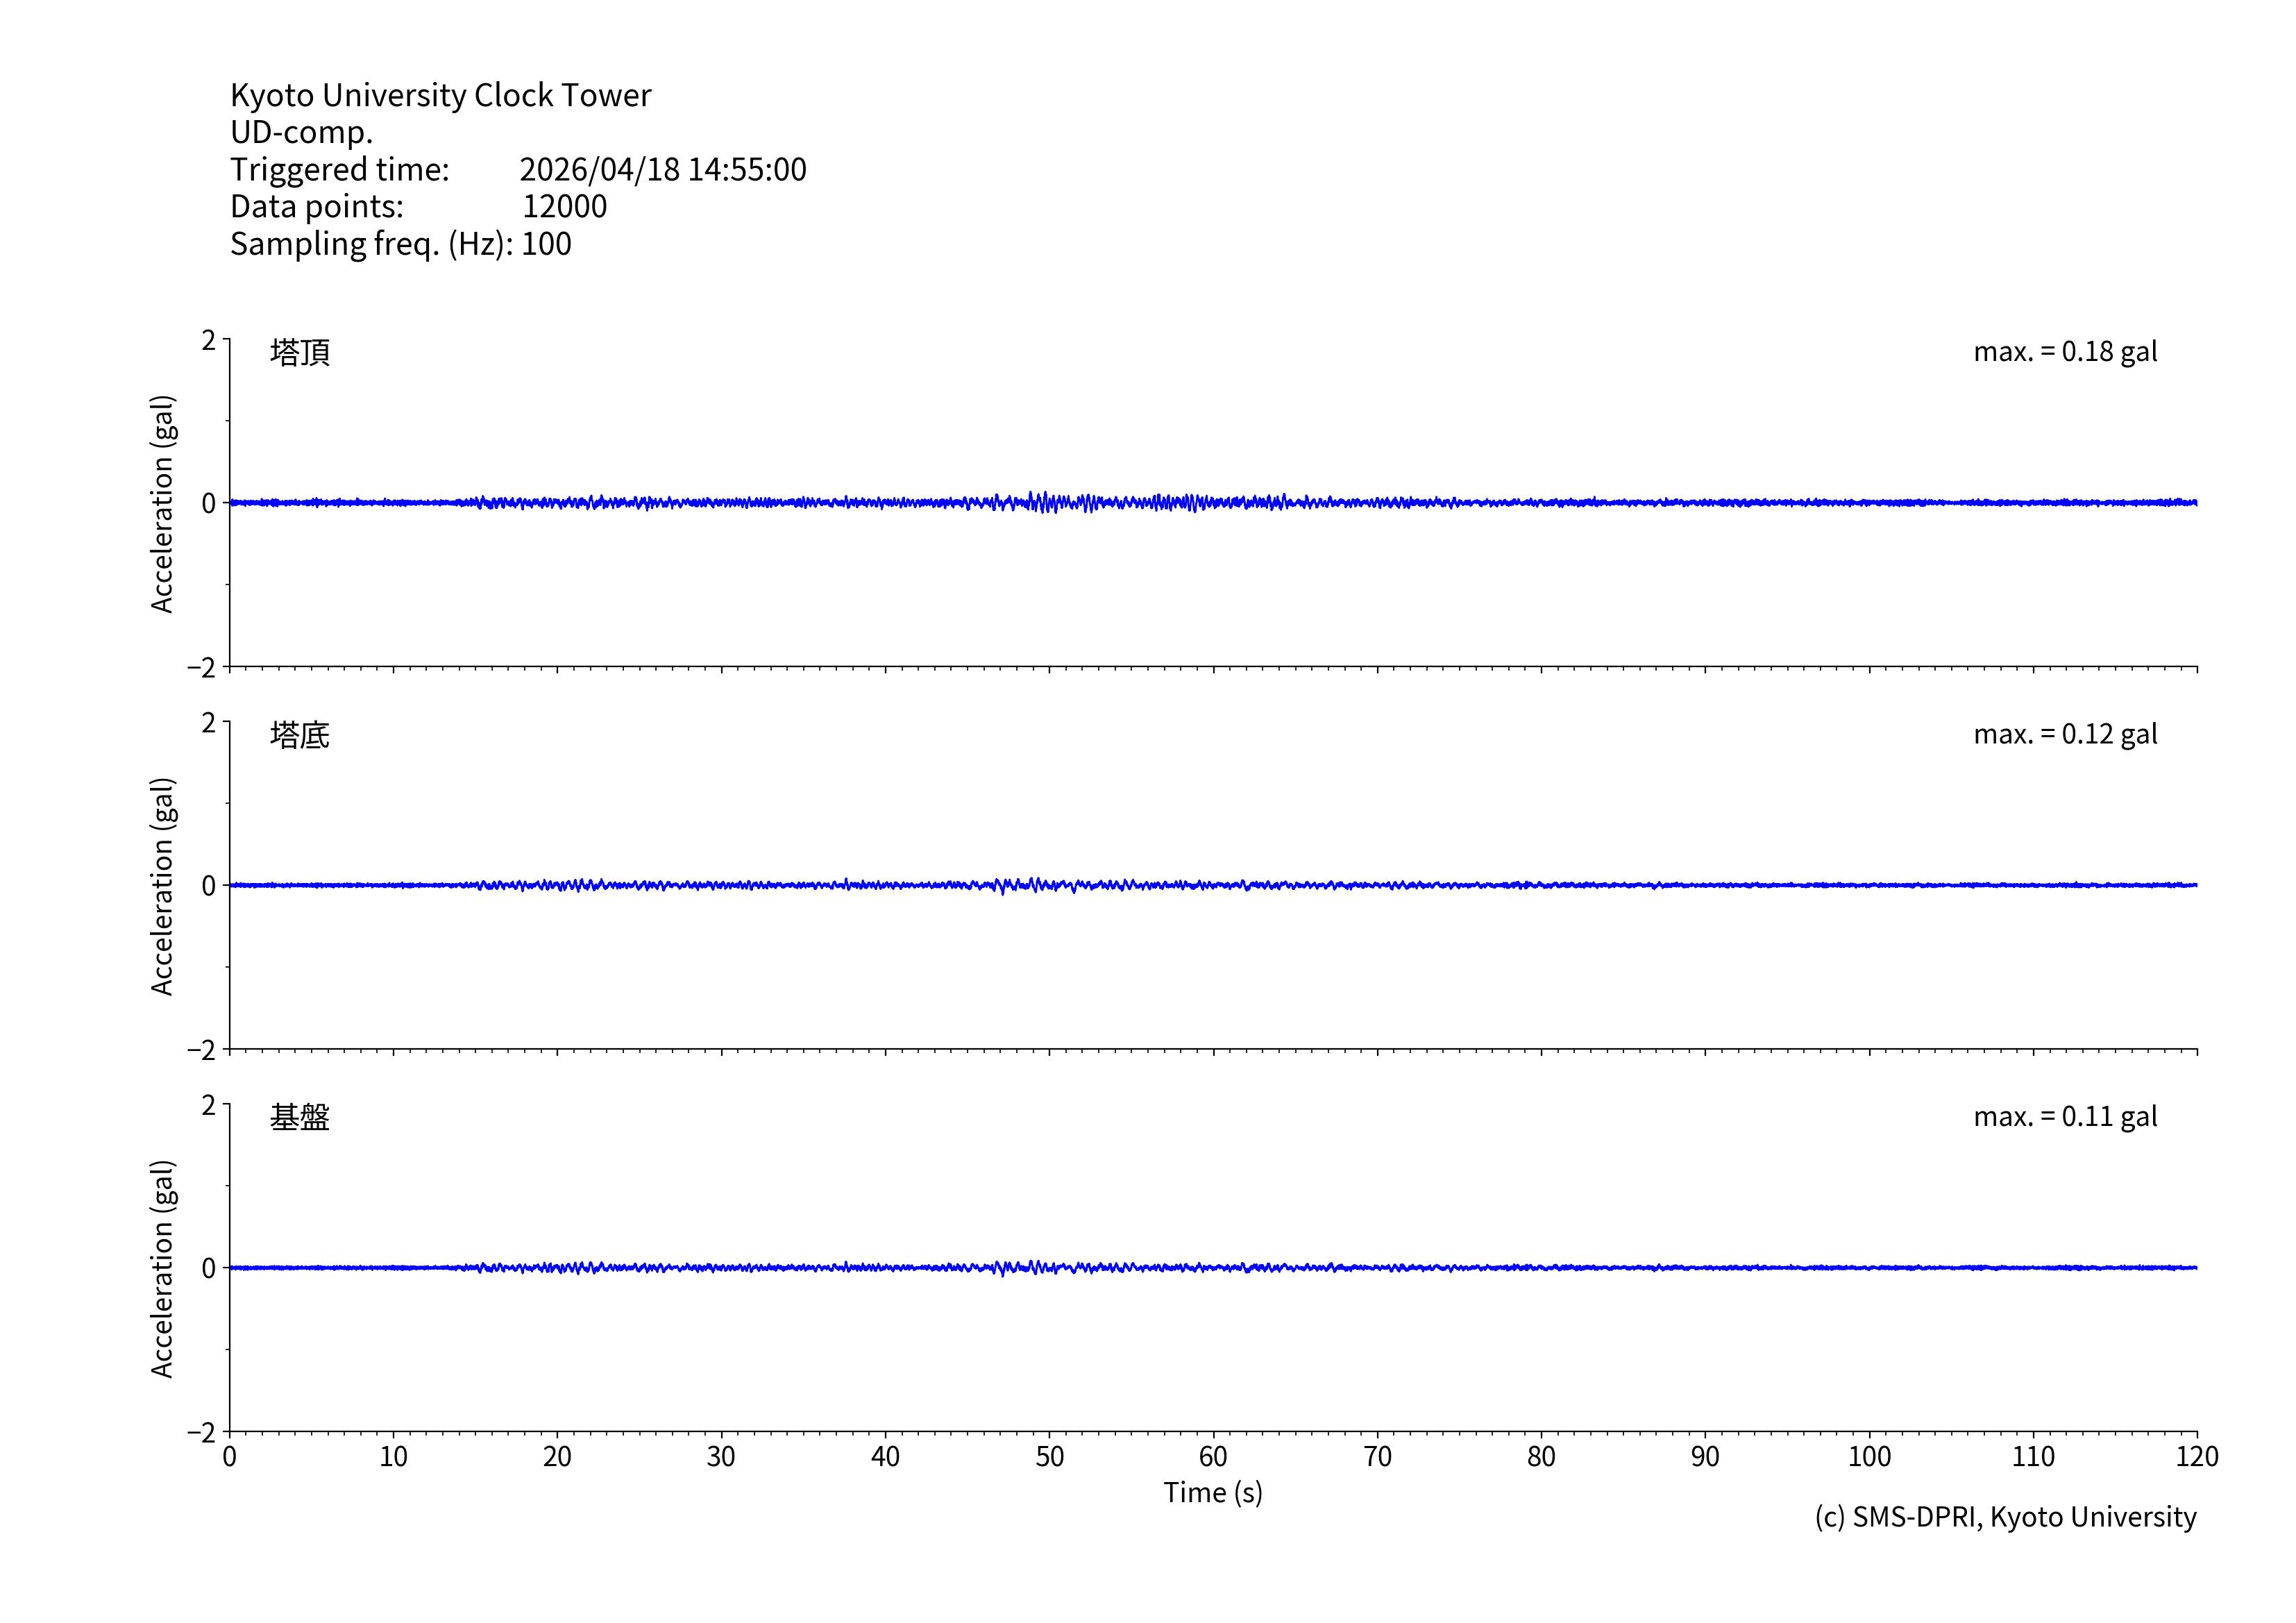Click the 塔頂 label in top plot
Screen dimensions: 2296x1623
300,352
